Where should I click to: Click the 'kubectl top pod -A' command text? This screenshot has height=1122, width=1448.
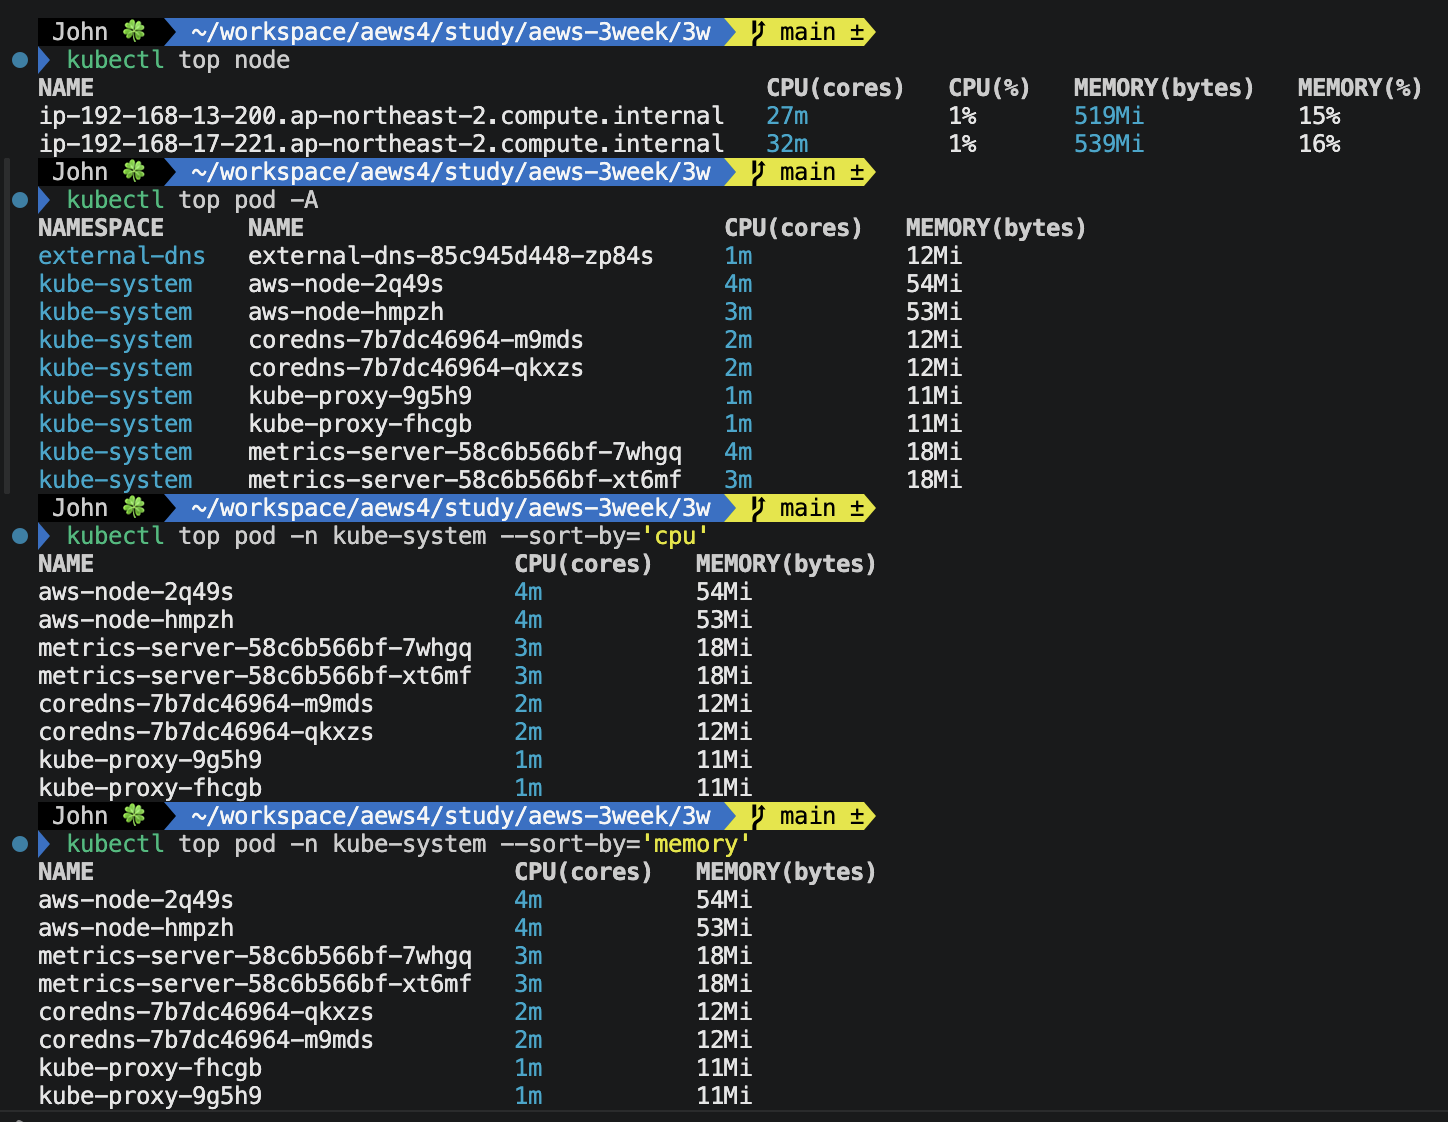click(x=192, y=200)
